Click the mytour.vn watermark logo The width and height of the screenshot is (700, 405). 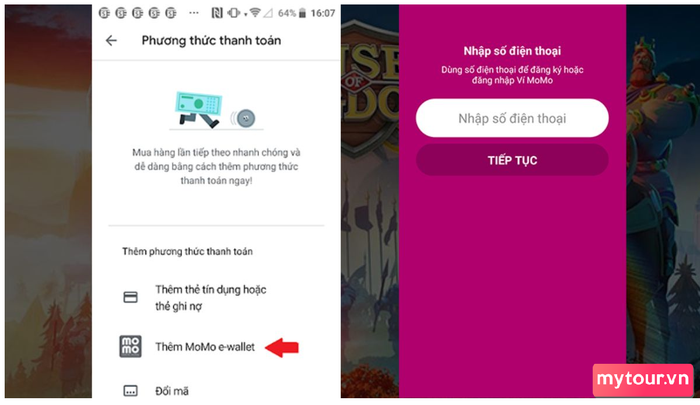[x=643, y=380]
